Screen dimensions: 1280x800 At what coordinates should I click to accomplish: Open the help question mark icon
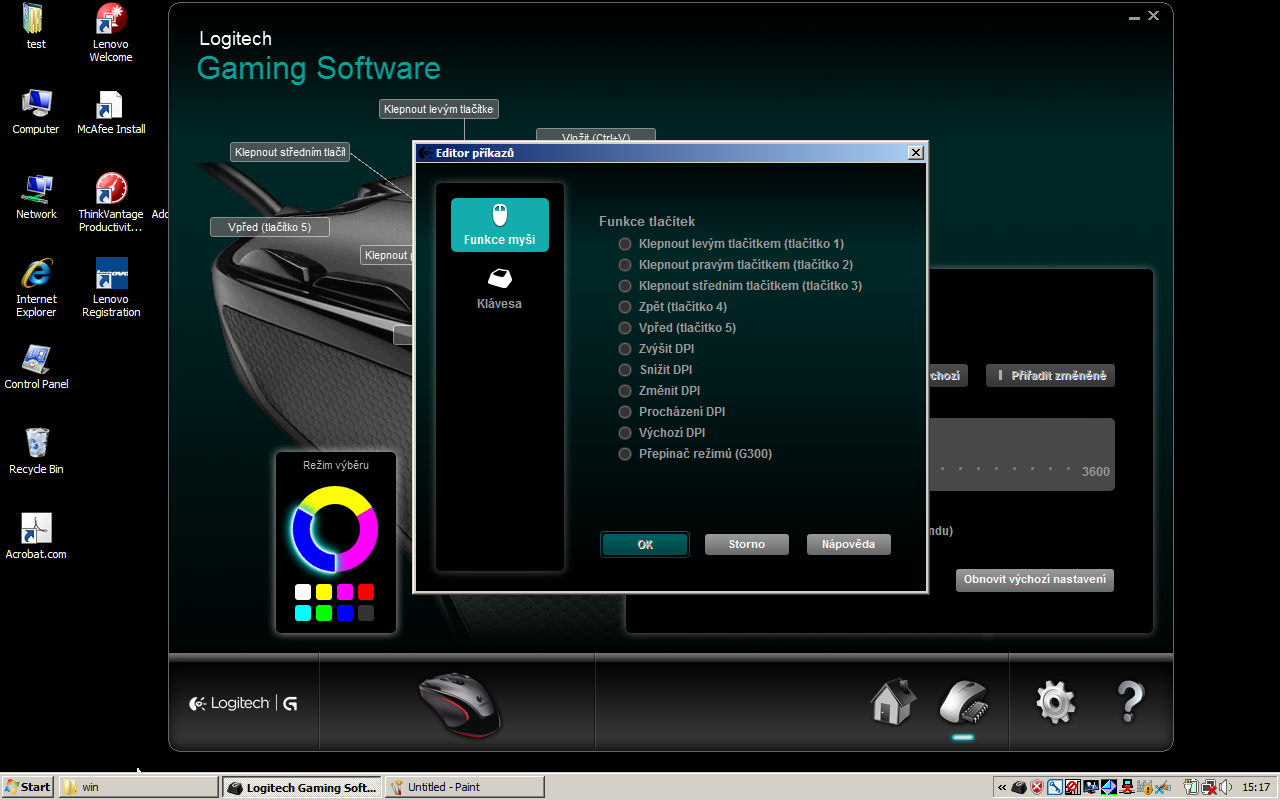(x=1129, y=702)
